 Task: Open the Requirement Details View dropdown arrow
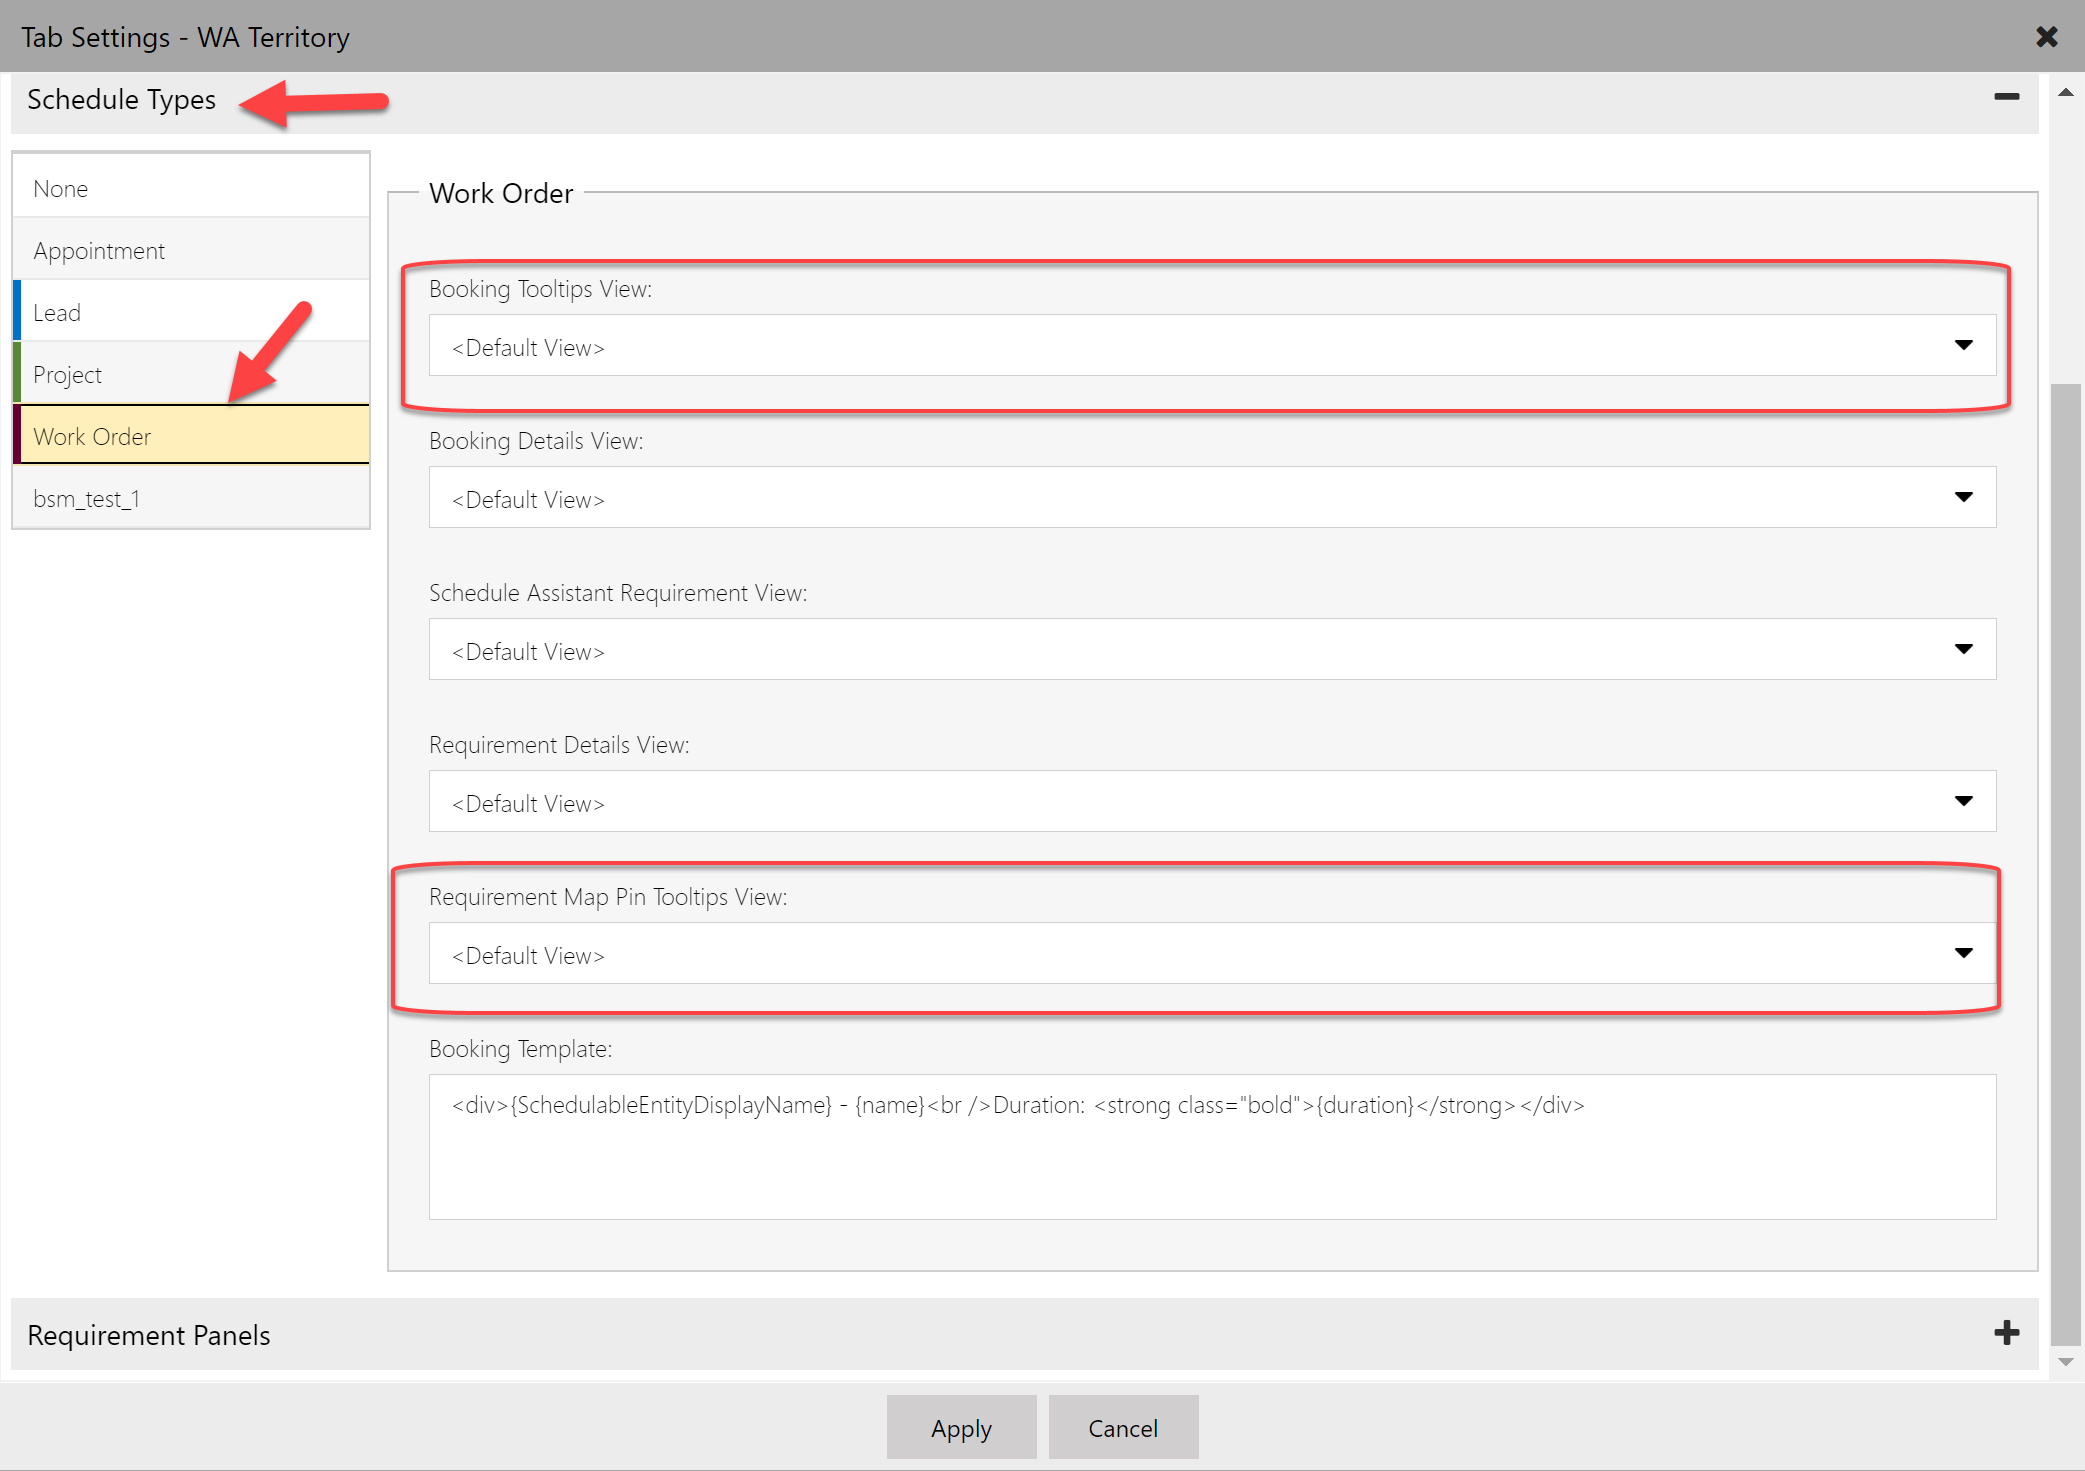[1964, 801]
